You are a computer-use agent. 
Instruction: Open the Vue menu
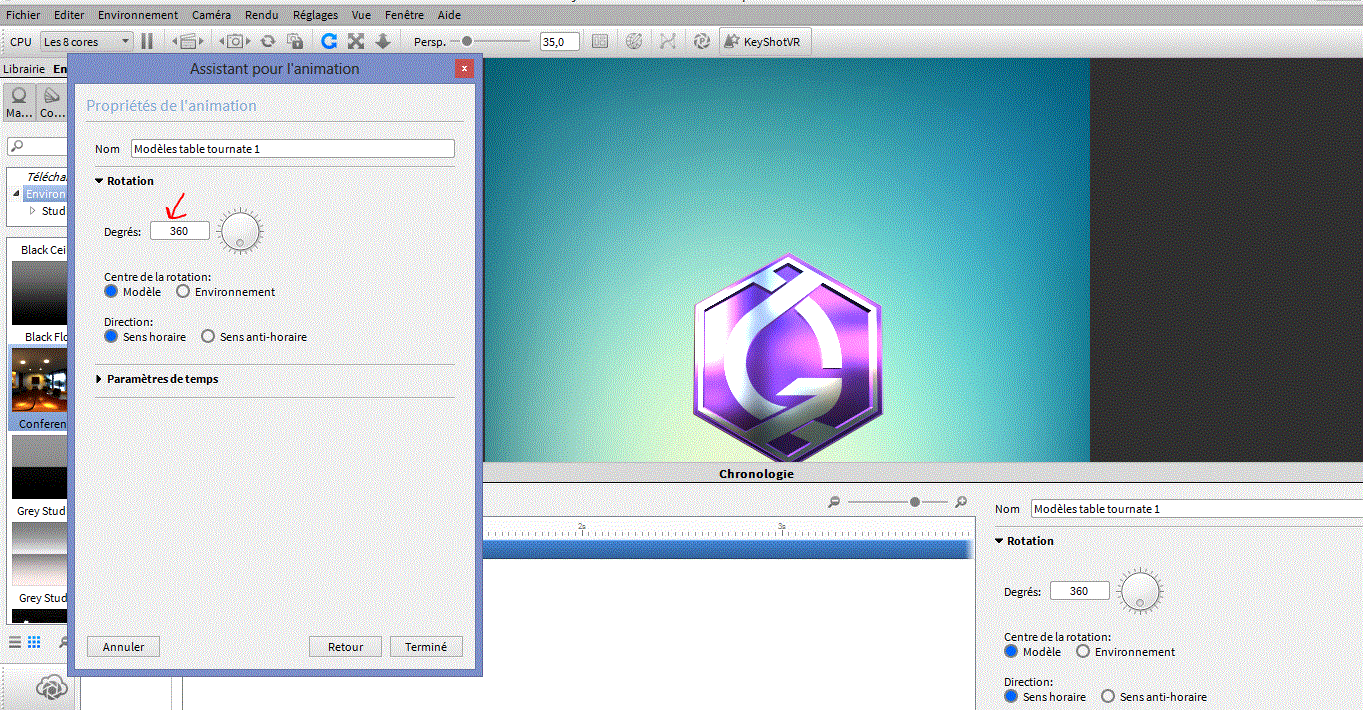[x=361, y=15]
